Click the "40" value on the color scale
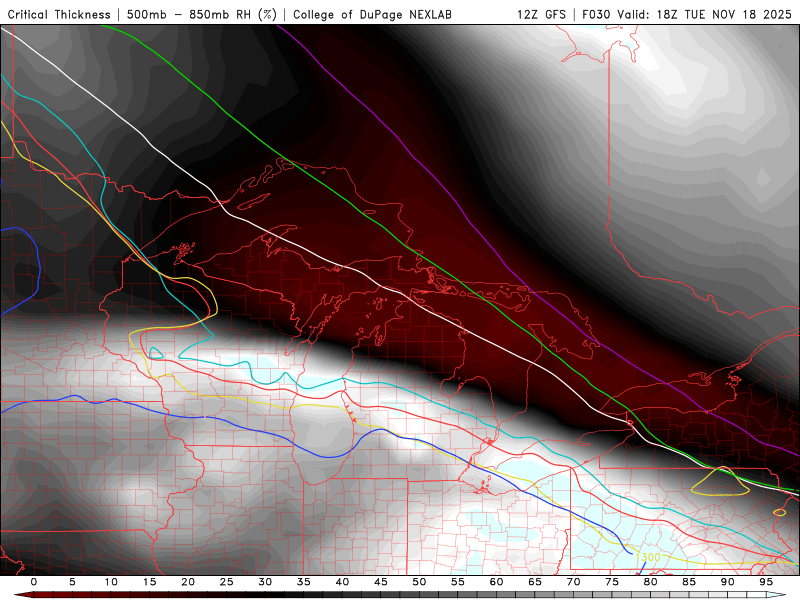800x600 pixels. (342, 582)
